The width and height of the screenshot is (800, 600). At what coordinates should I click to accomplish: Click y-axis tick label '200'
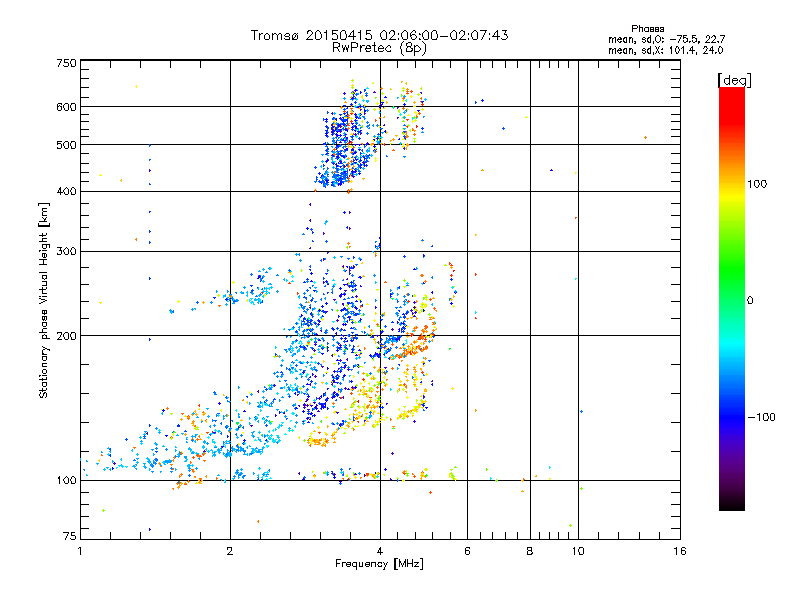point(66,336)
